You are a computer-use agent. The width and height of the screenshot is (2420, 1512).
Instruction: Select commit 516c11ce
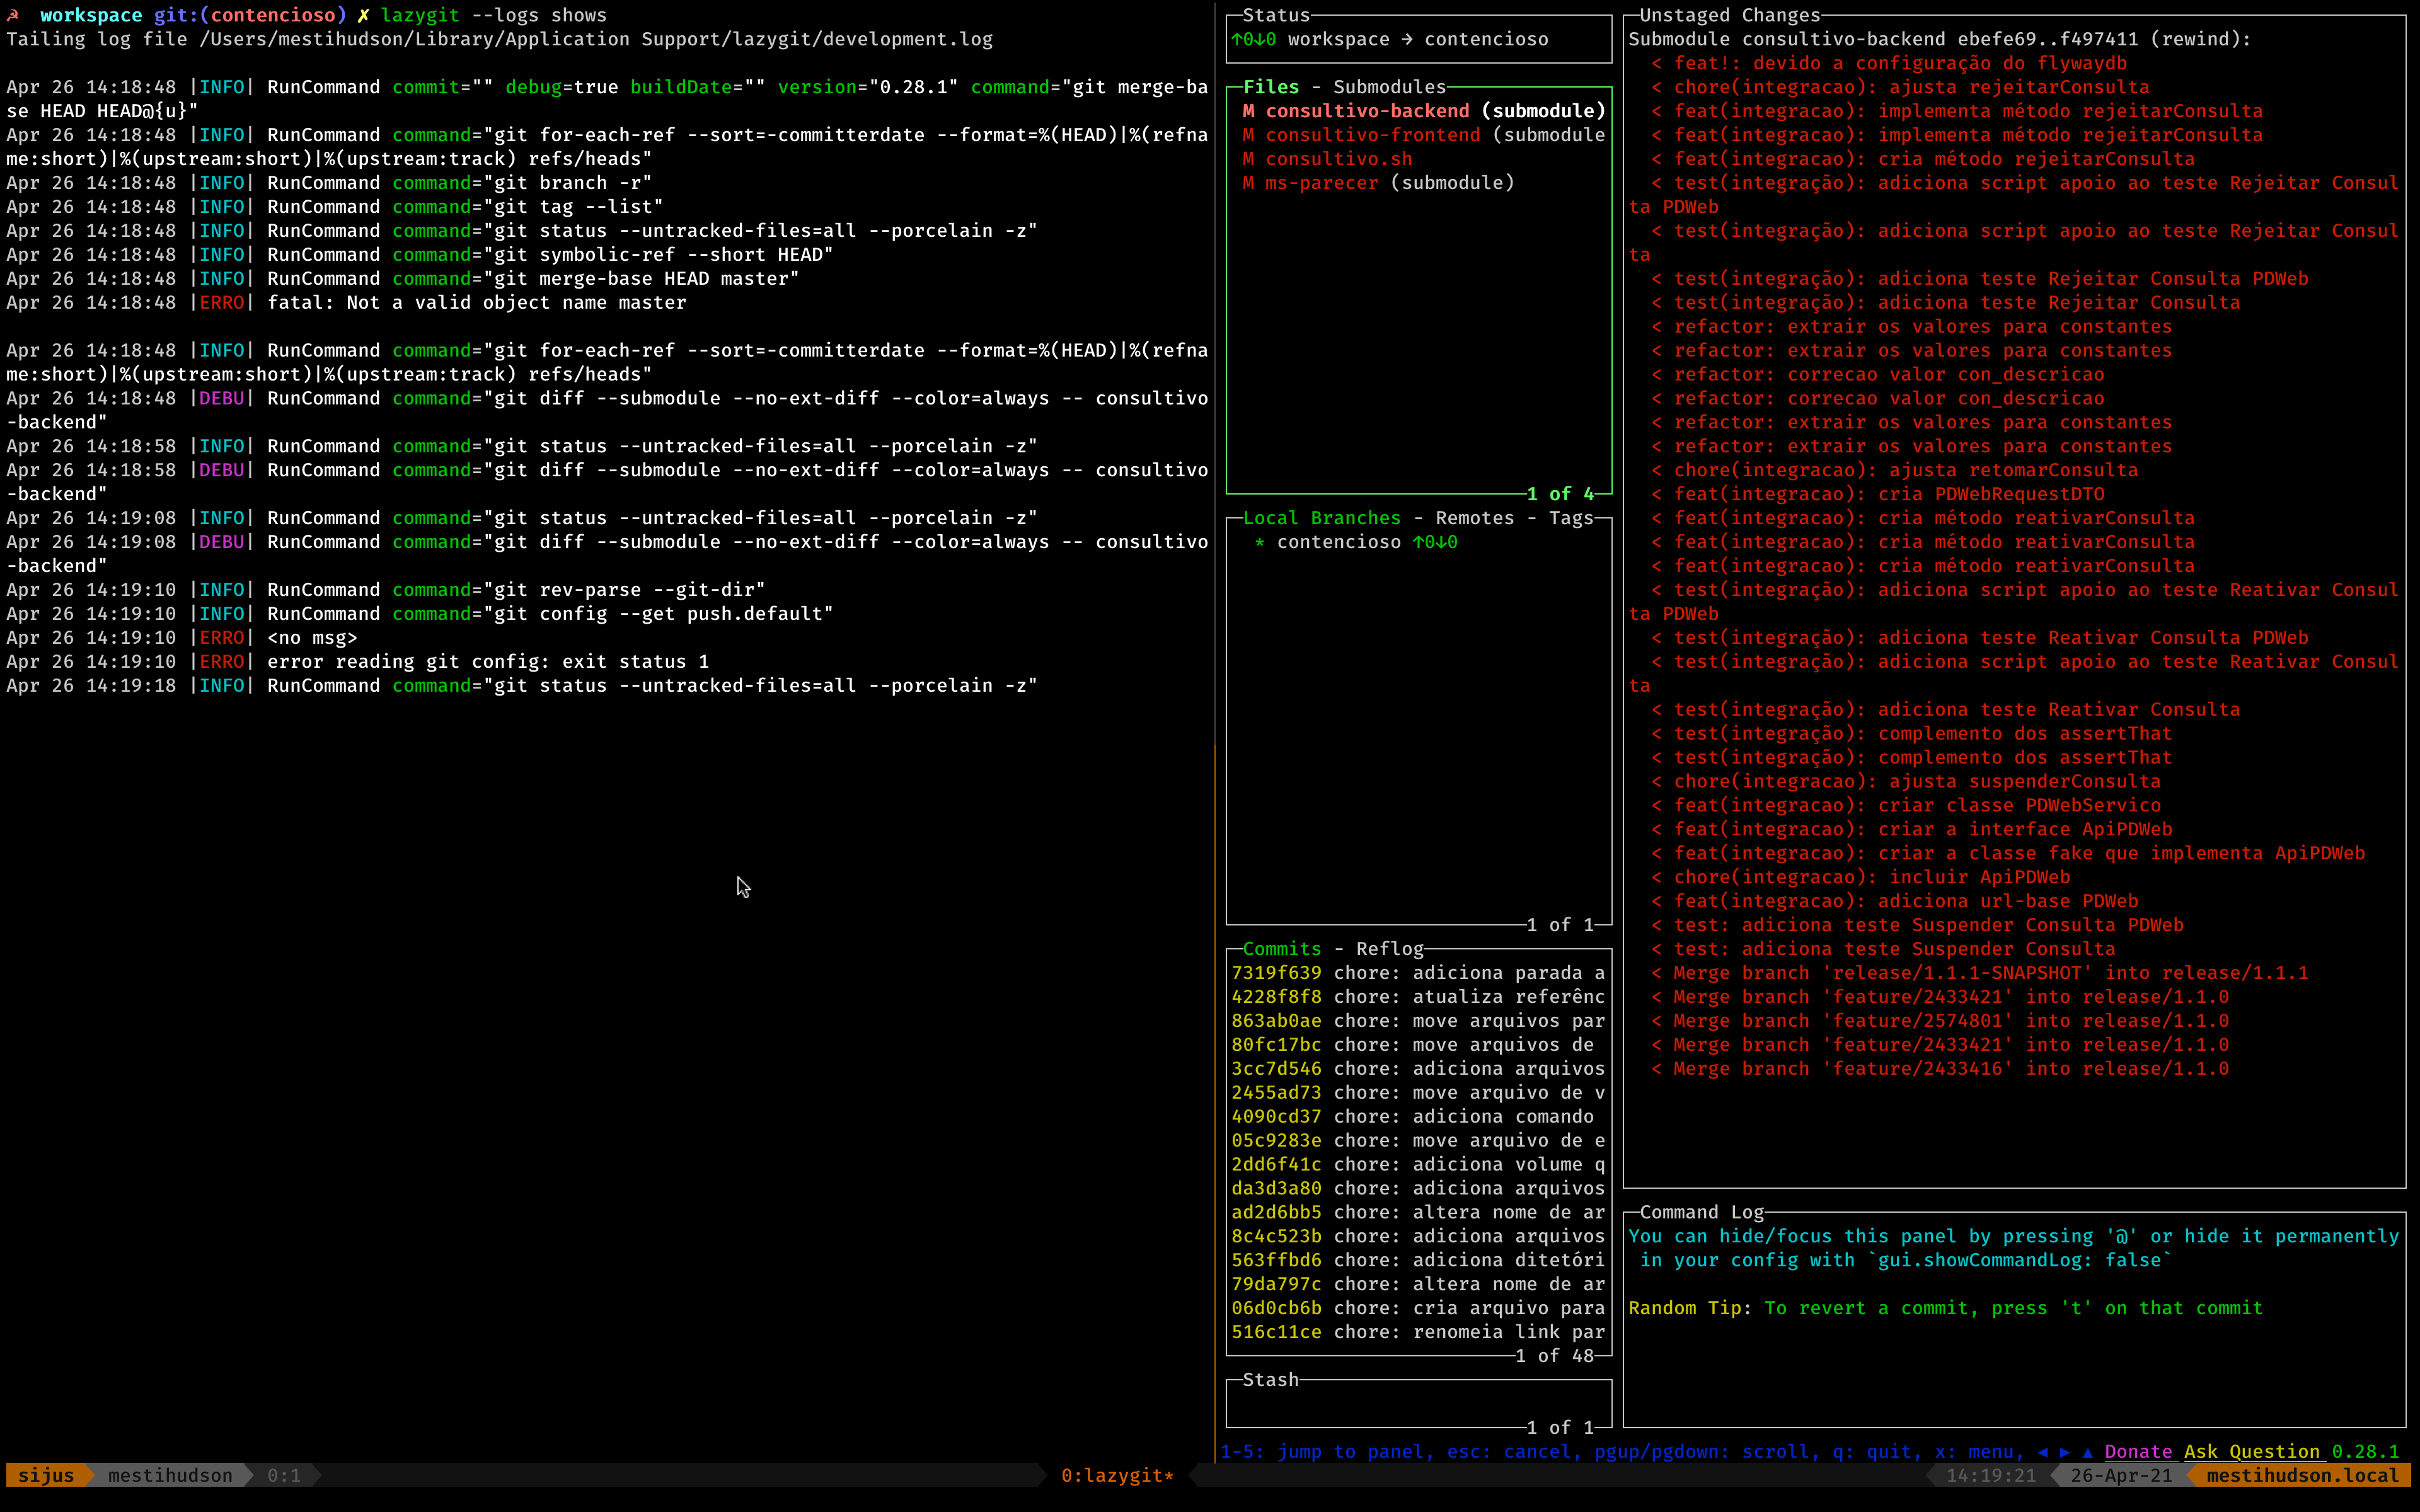(x=1418, y=1333)
